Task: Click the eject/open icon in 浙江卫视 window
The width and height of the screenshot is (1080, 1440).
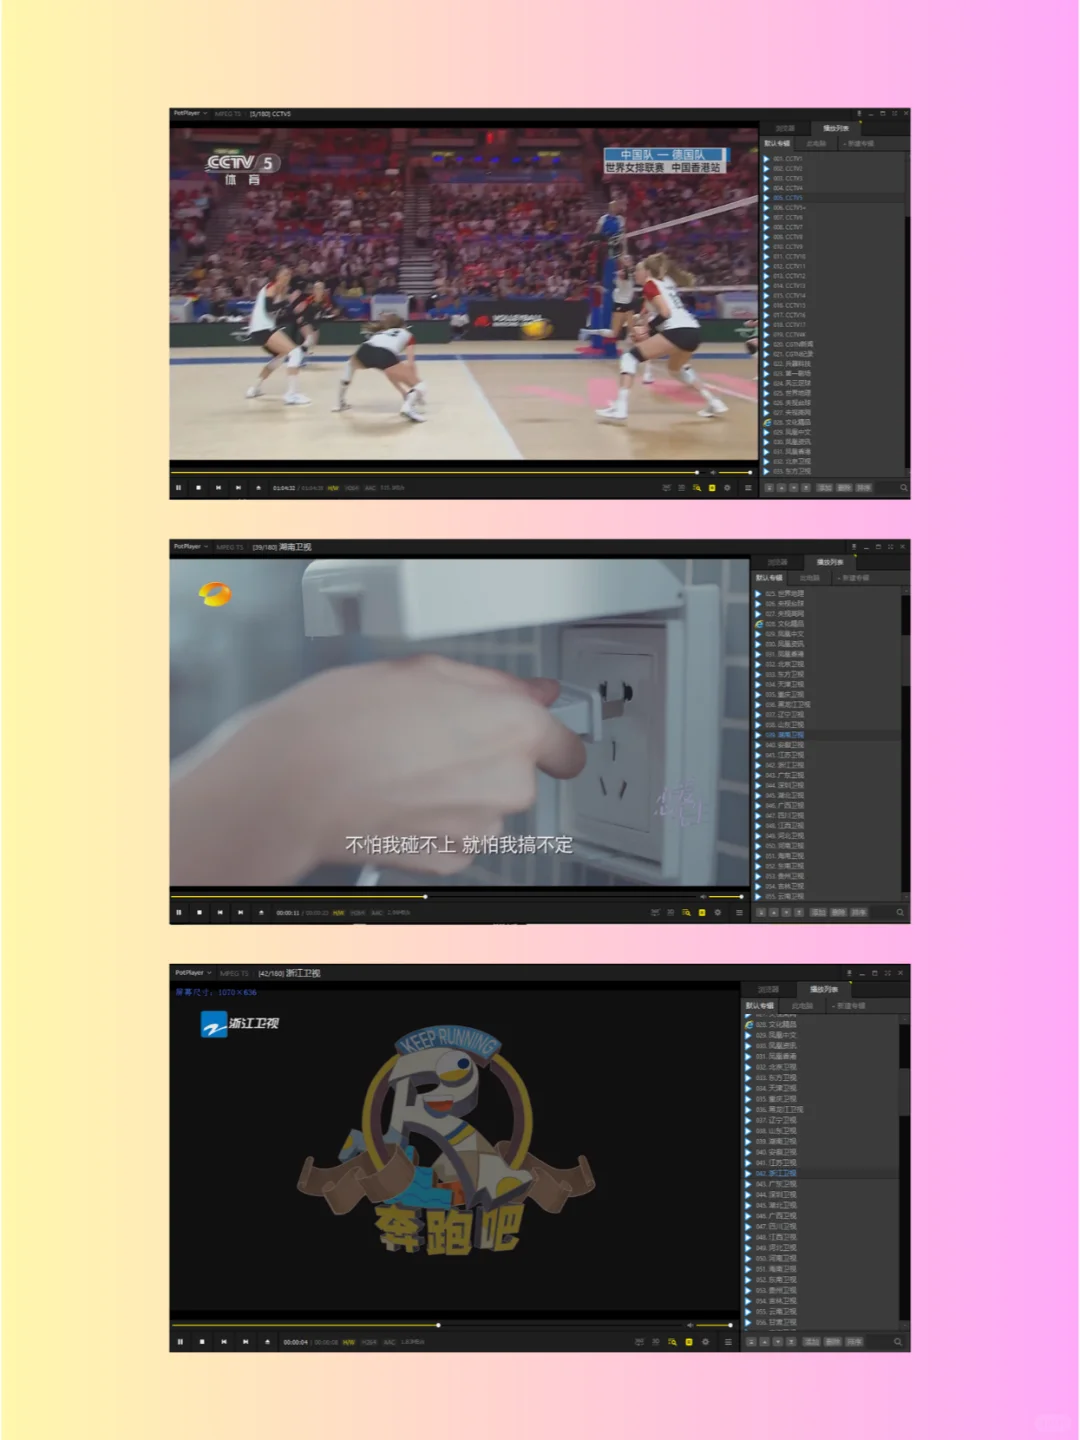Action: tap(267, 1342)
